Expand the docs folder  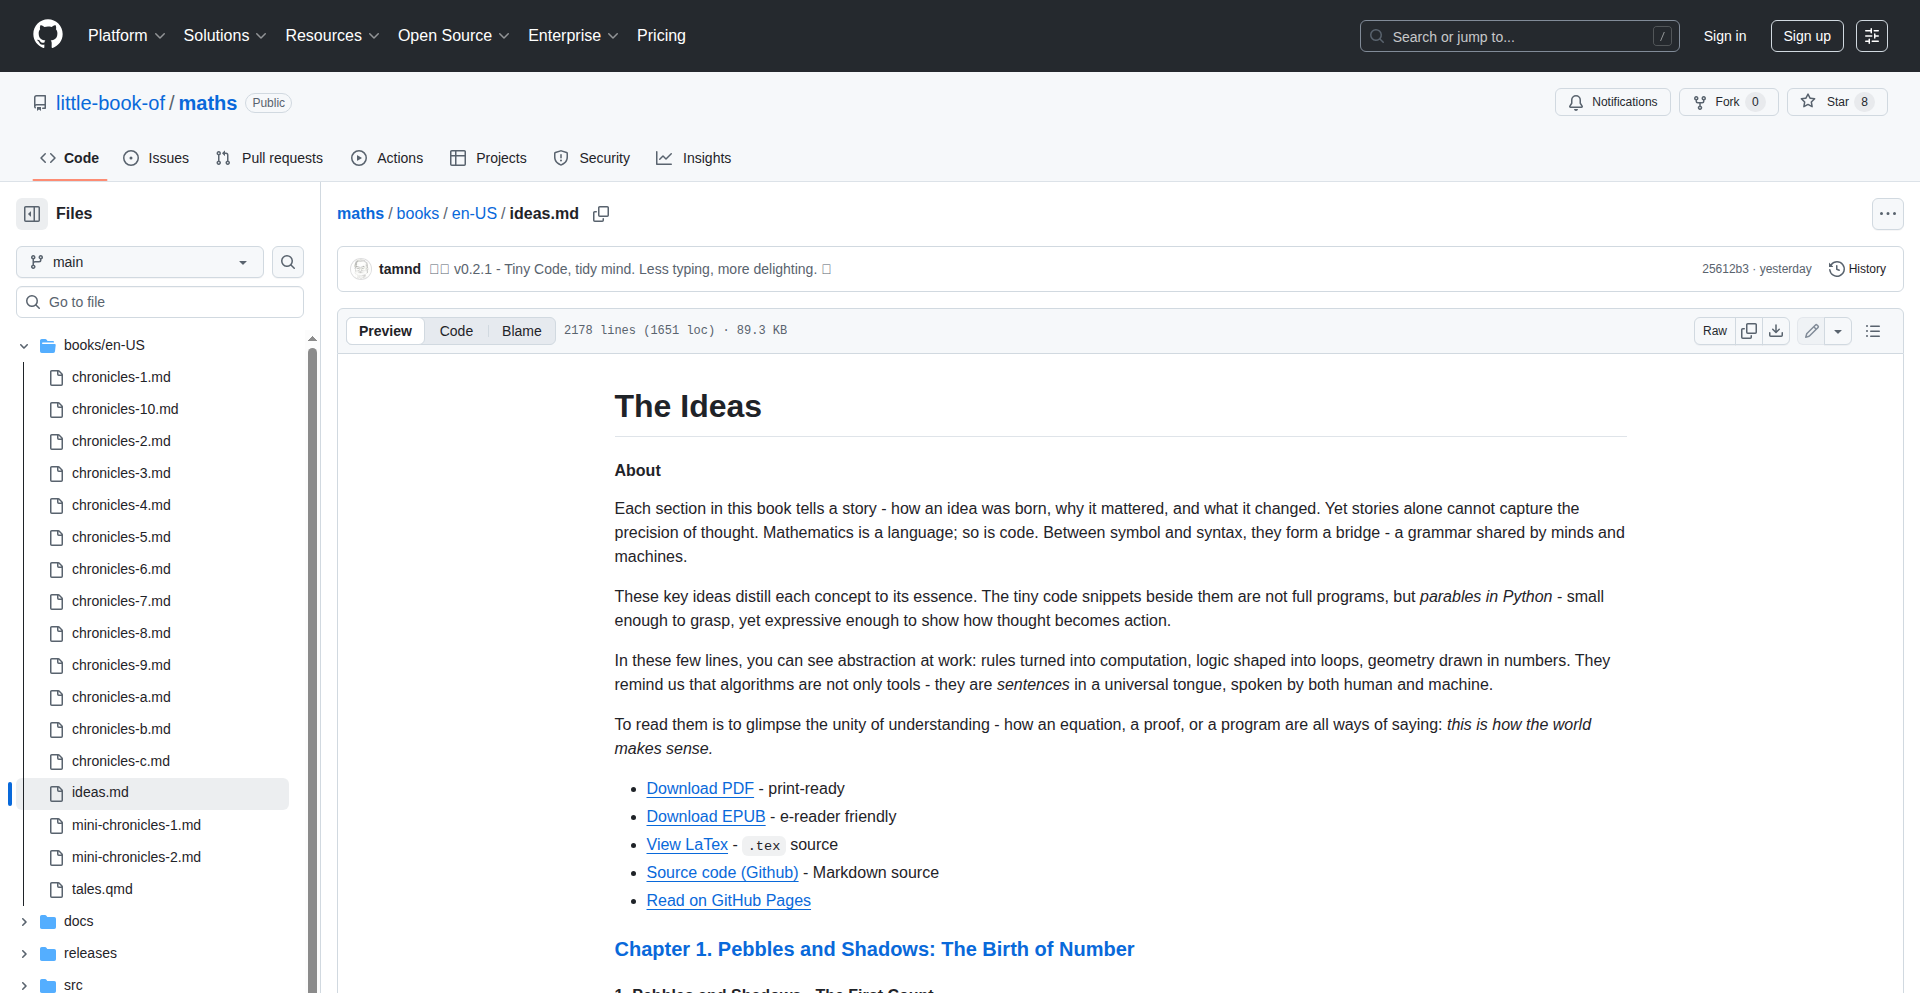[x=24, y=922]
